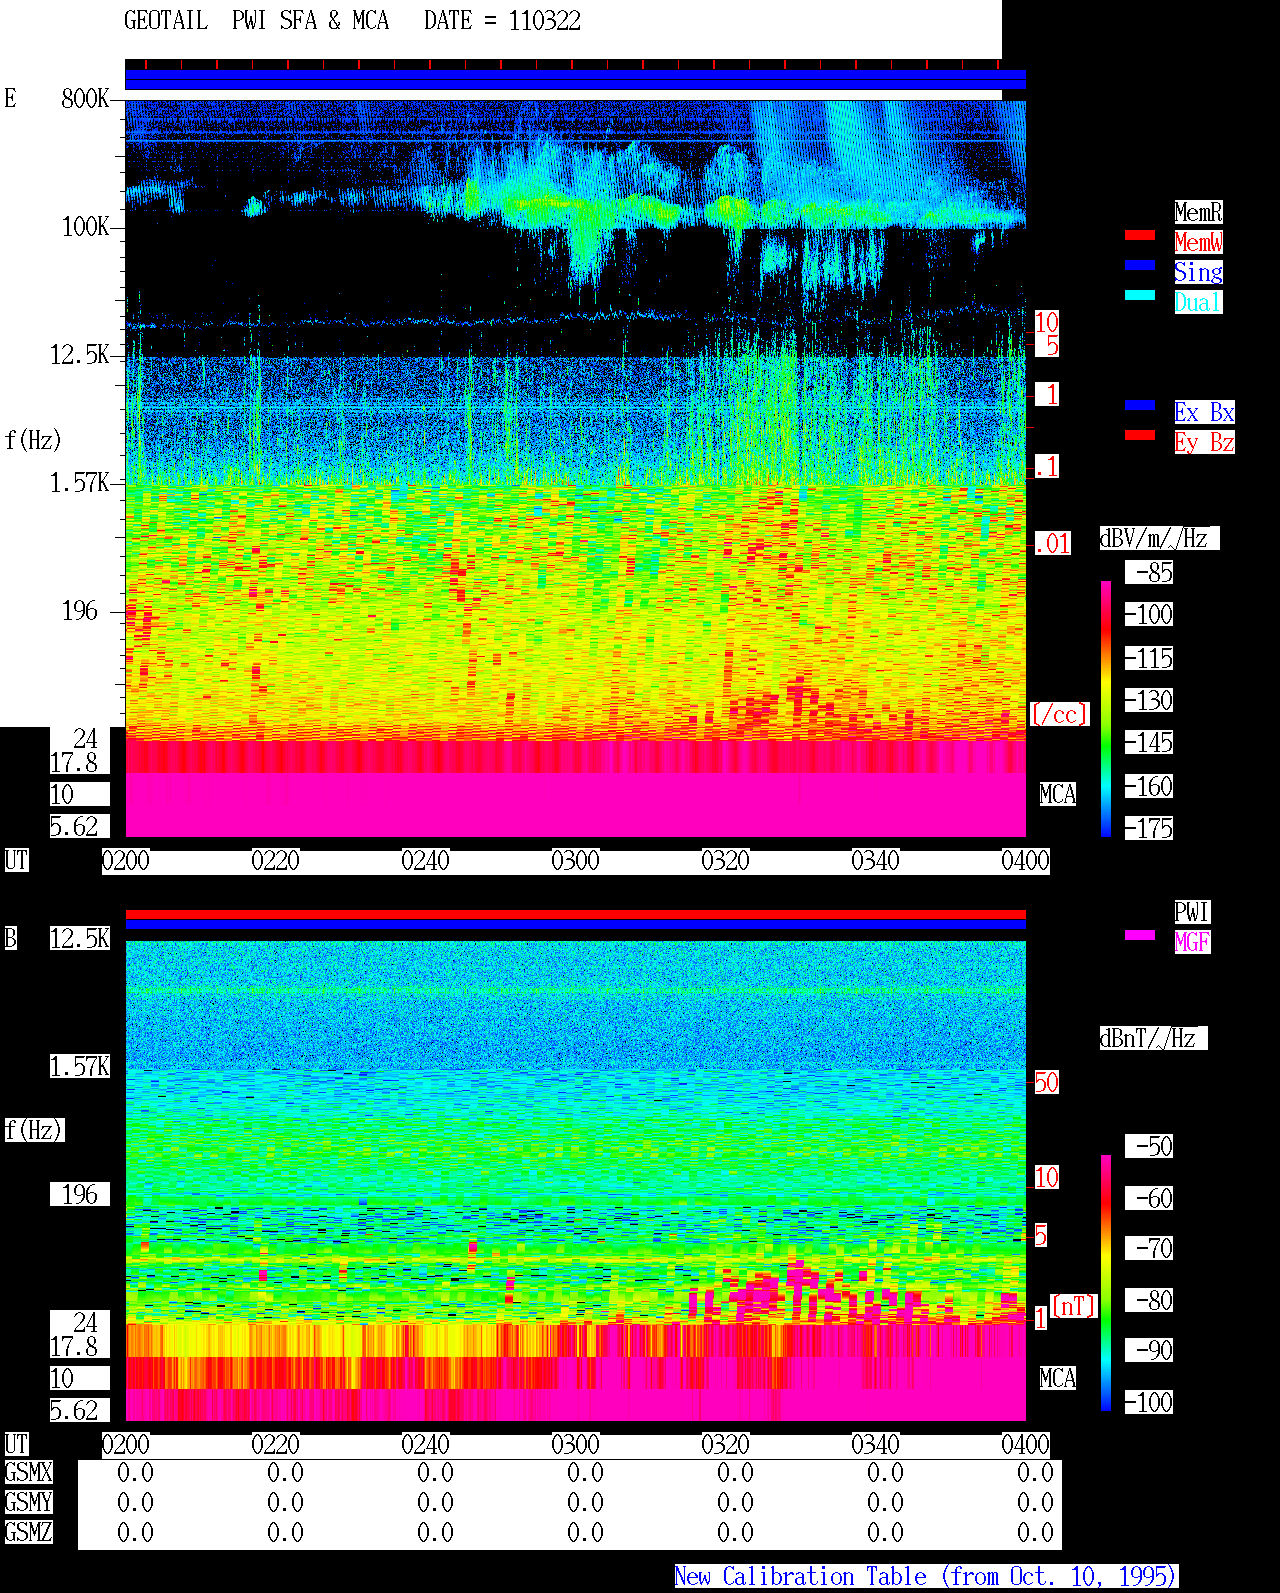Click the dBV/m/√Hz vertical color bar
Screen dimensions: 1280x1593
point(1106,708)
